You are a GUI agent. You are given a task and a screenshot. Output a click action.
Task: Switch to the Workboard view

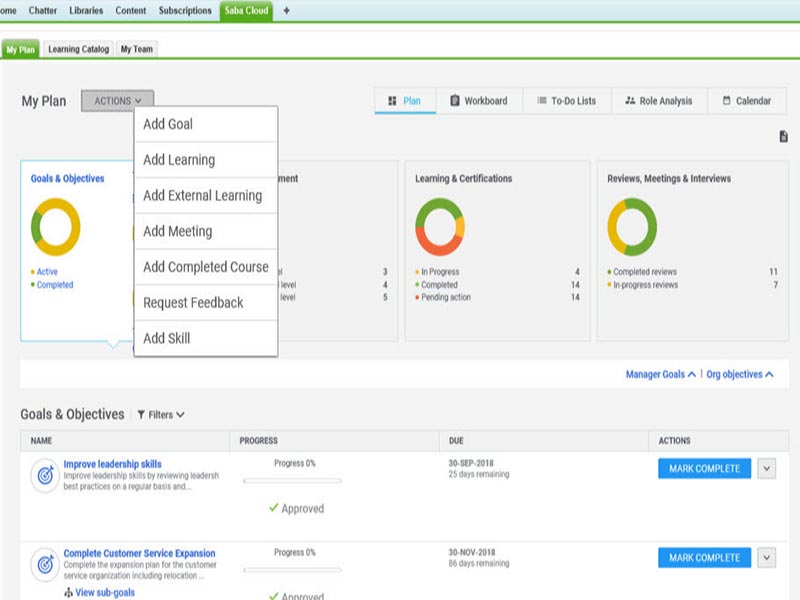pos(478,101)
